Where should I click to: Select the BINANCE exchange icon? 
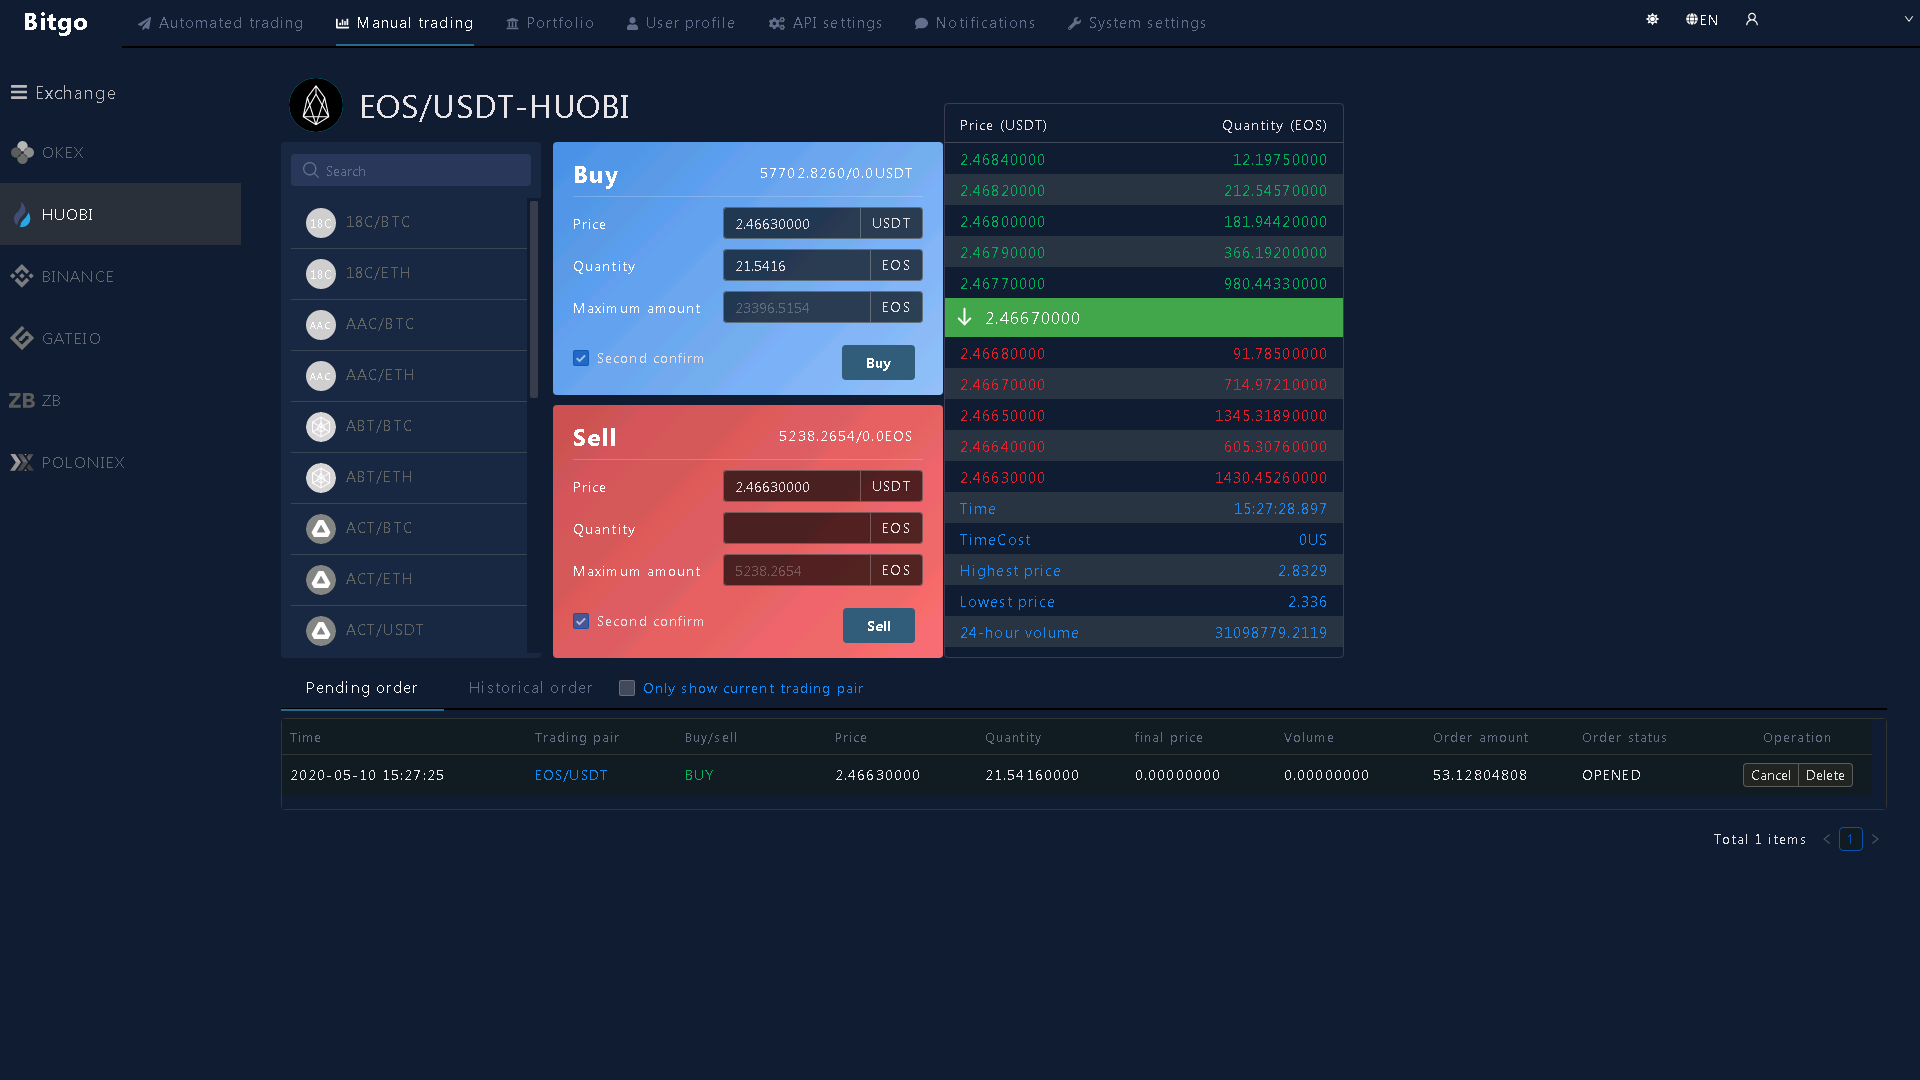click(22, 276)
